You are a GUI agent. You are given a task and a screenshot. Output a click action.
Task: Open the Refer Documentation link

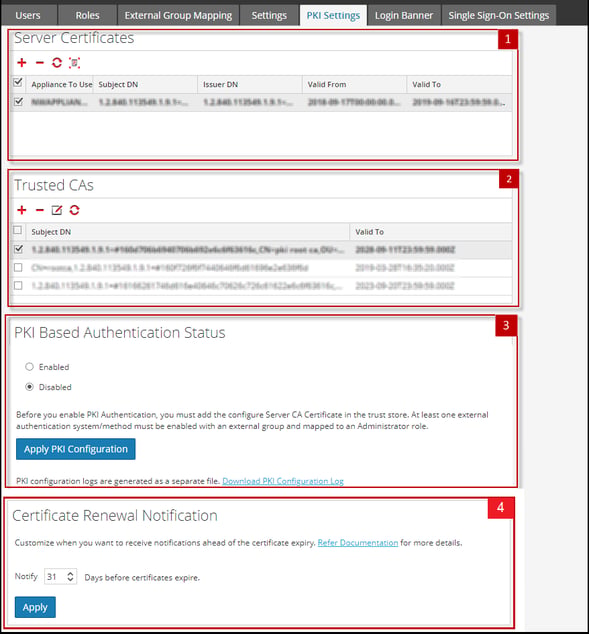pyautogui.click(x=358, y=543)
